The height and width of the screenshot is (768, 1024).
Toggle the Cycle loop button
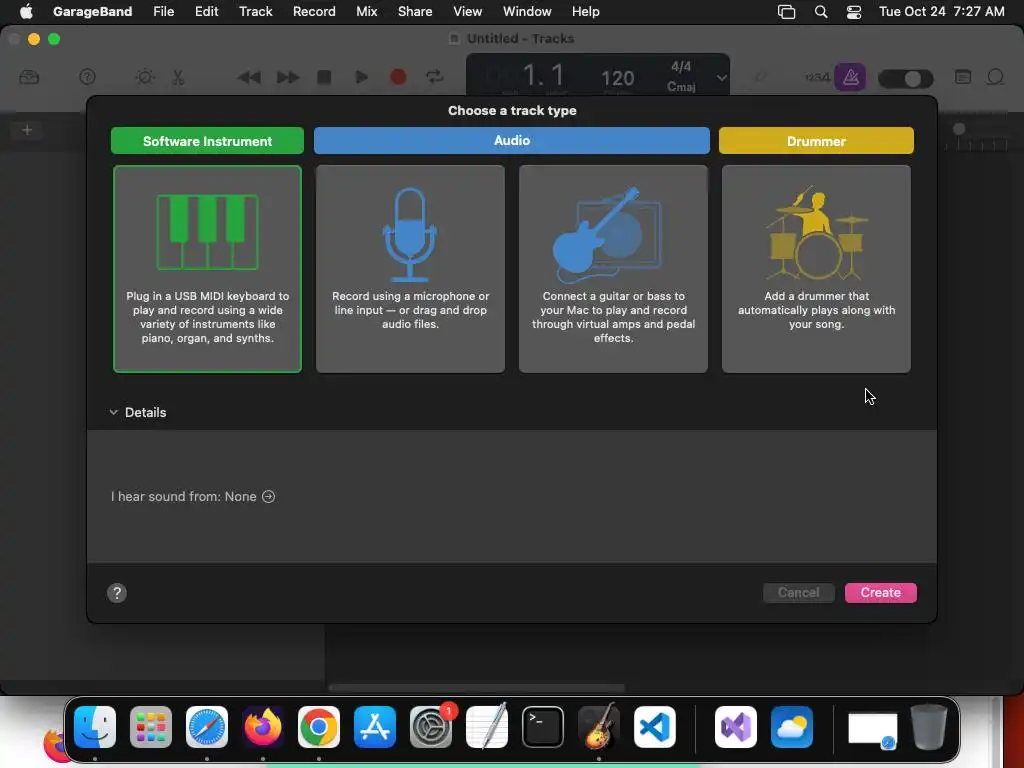coord(435,78)
